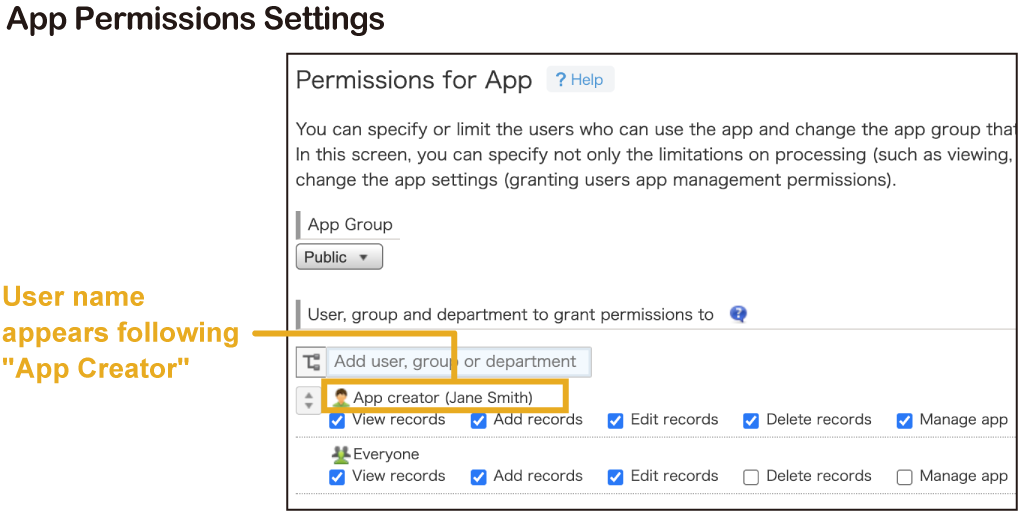Viewport: 1018px width, 512px height.
Task: Uncheck View records for Everyone
Action: pyautogui.click(x=338, y=477)
